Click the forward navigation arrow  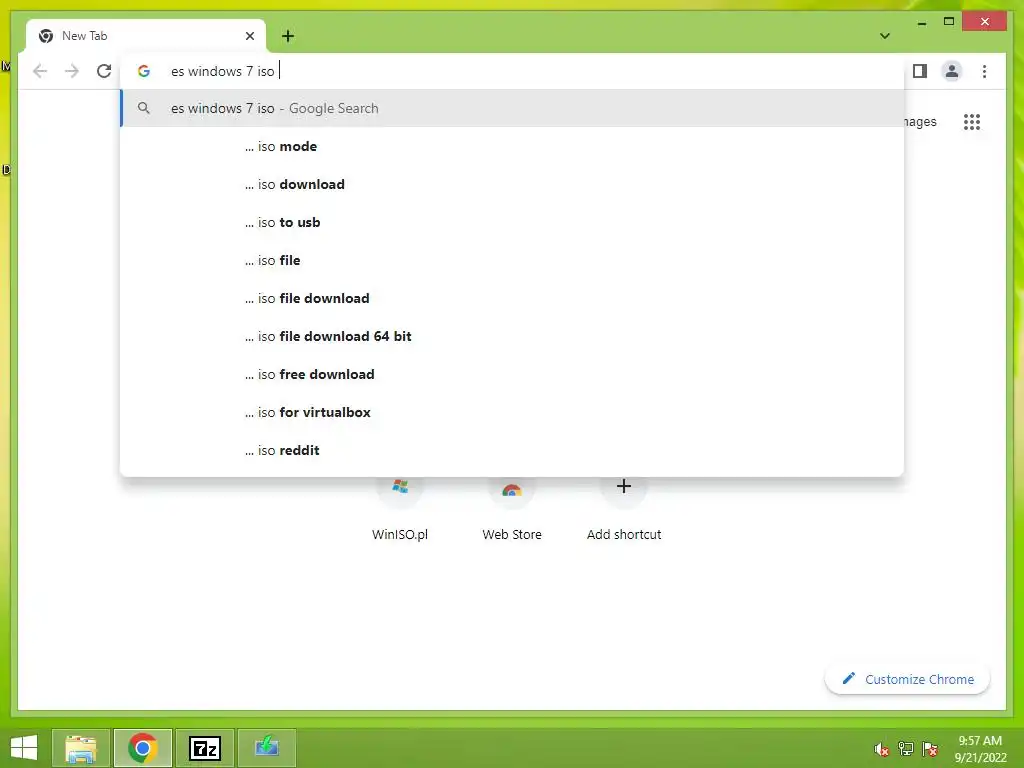pos(72,71)
